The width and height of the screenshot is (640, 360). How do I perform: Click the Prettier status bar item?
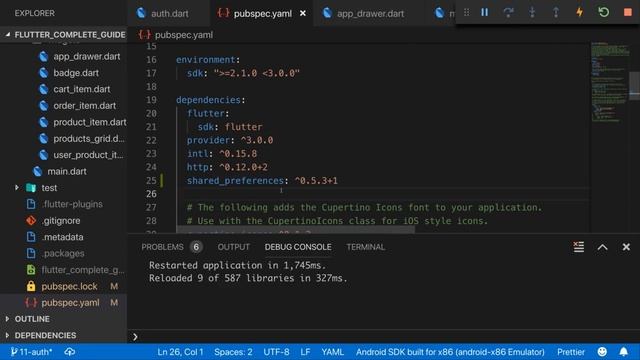571,352
